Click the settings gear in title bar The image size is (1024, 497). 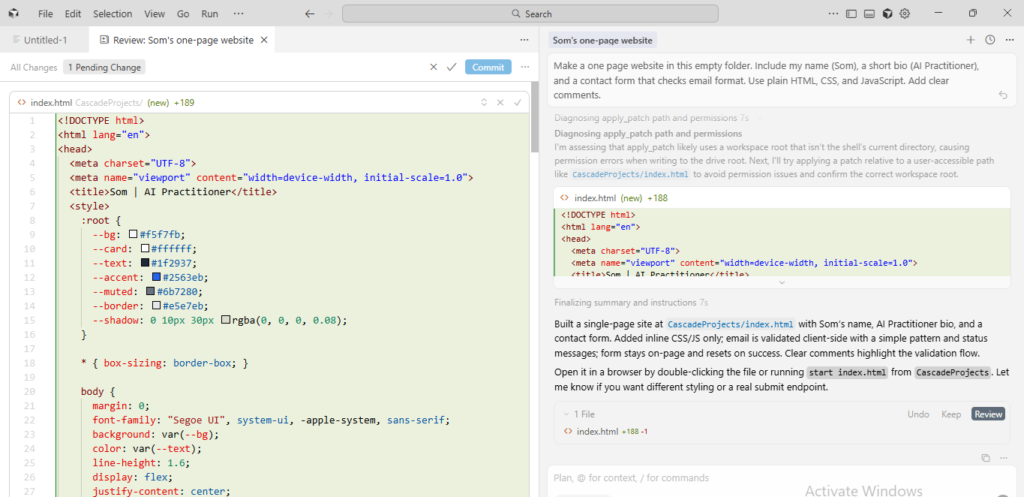click(x=904, y=14)
